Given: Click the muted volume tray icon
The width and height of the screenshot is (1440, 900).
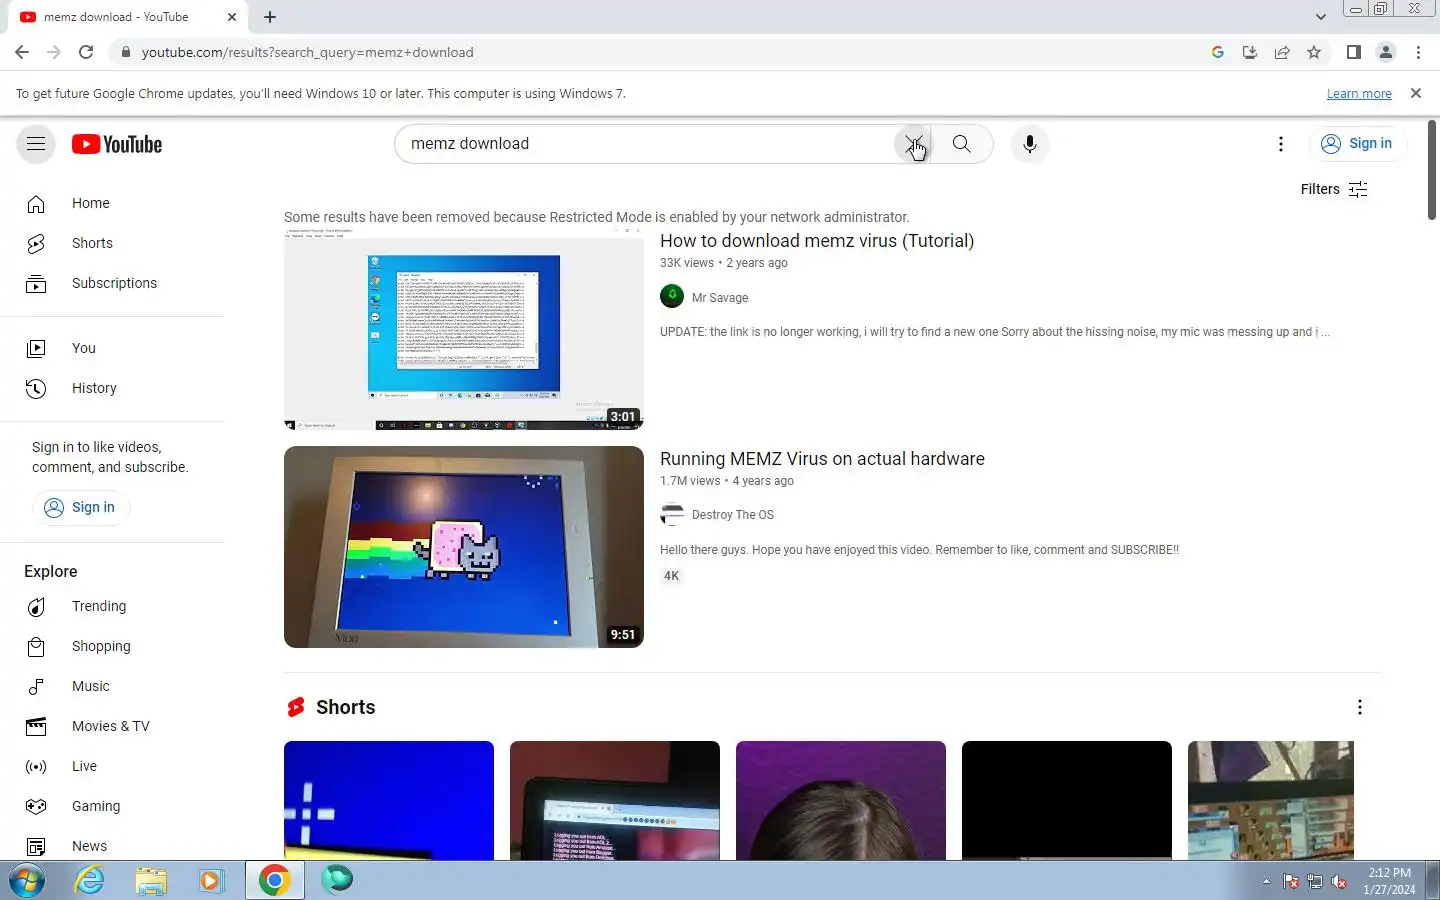Looking at the screenshot, I should tap(1339, 882).
